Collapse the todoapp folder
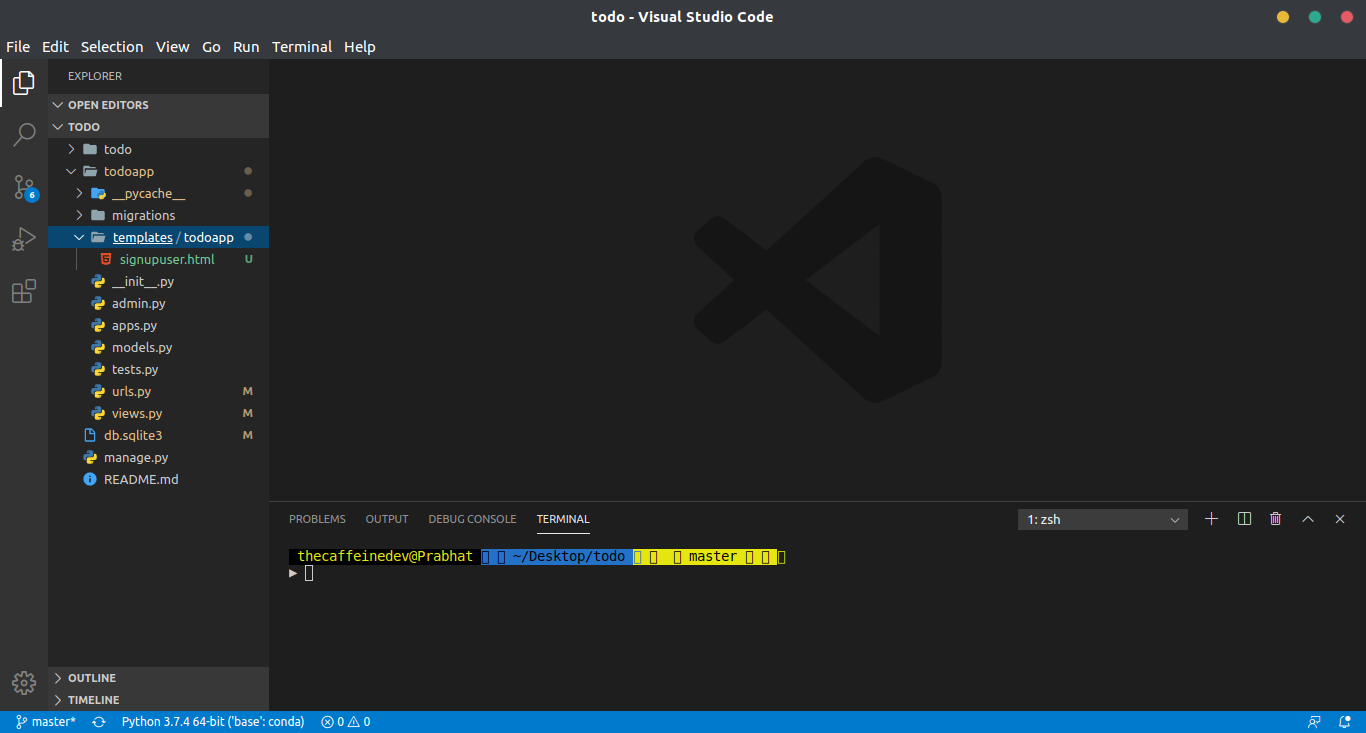Image resolution: width=1366 pixels, height=733 pixels. pyautogui.click(x=128, y=171)
